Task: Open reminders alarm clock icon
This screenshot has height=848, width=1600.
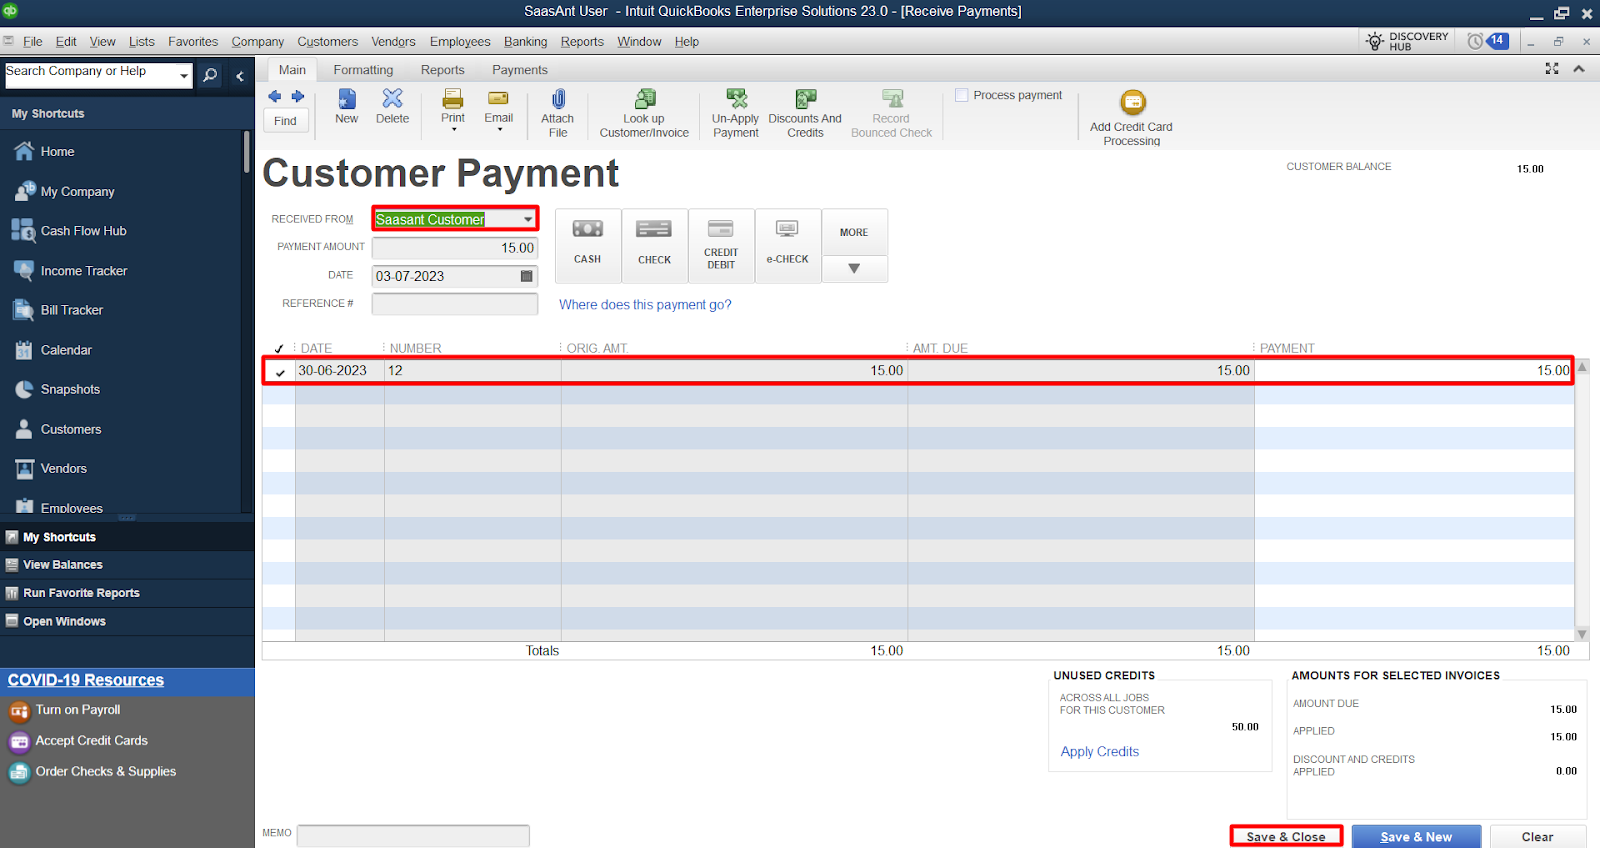Action: pyautogui.click(x=1475, y=41)
